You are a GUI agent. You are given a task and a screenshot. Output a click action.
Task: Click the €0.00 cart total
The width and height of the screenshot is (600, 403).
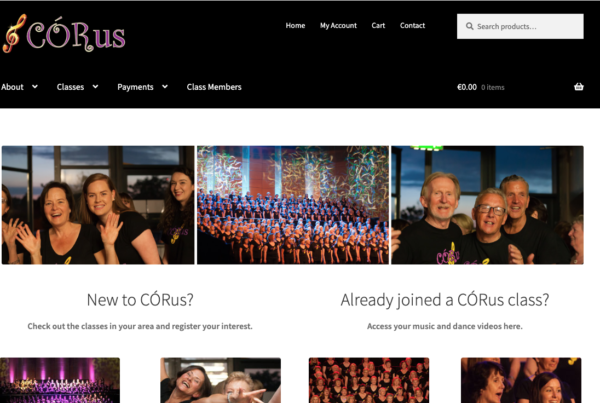pos(467,87)
